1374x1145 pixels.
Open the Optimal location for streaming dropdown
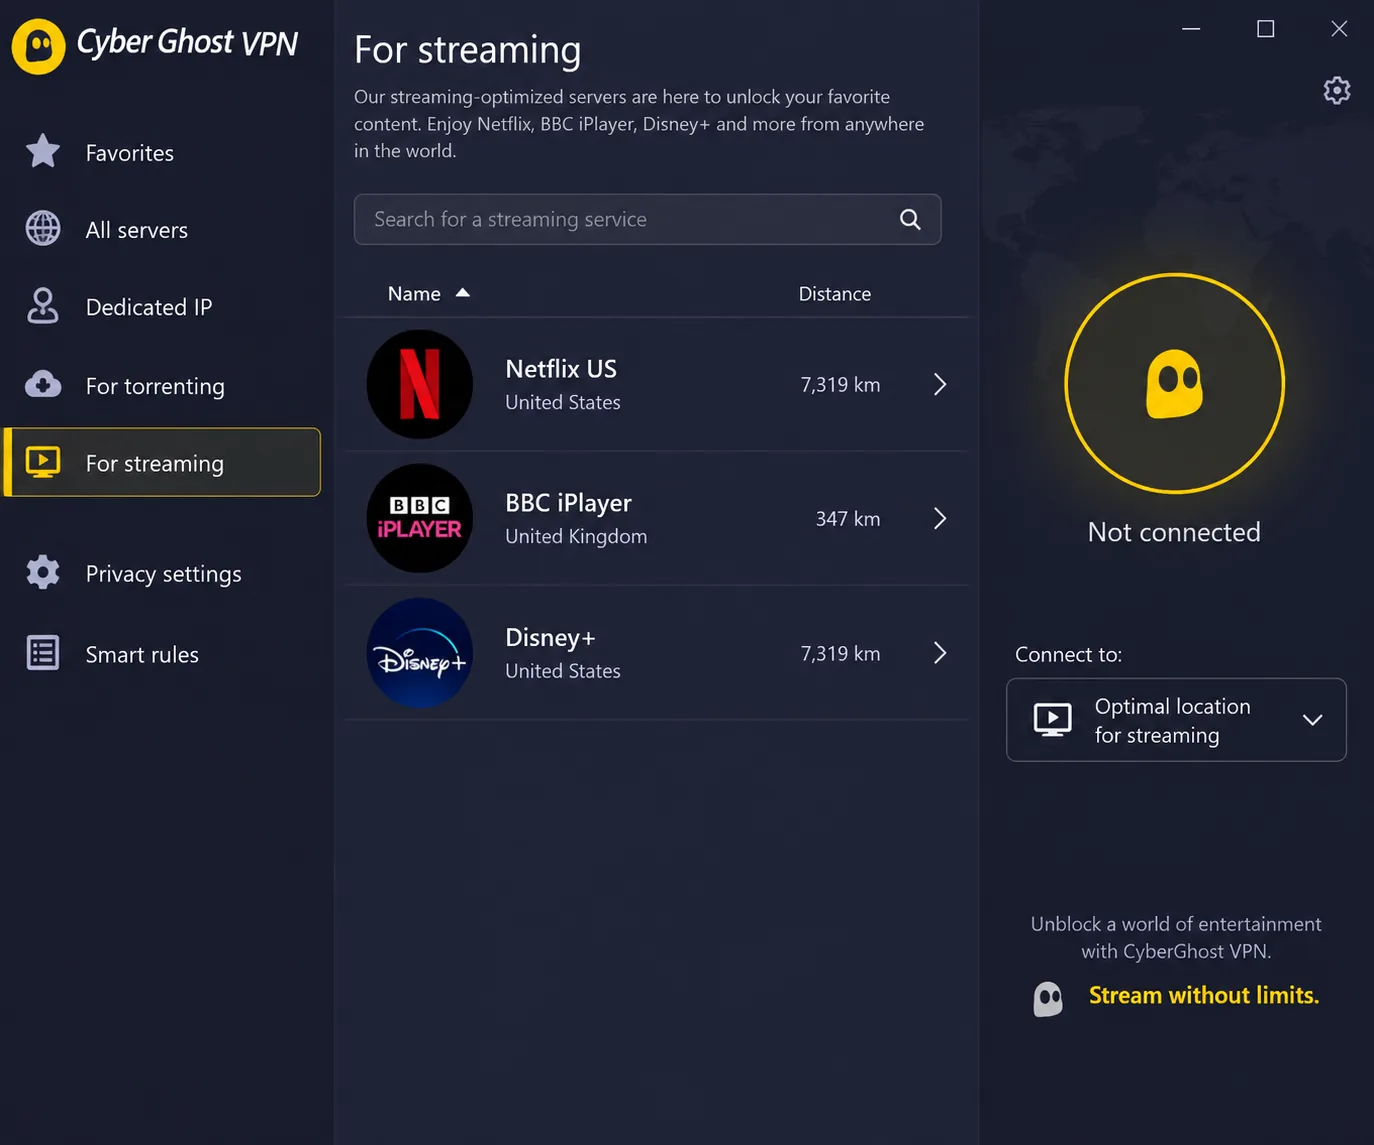click(1176, 720)
